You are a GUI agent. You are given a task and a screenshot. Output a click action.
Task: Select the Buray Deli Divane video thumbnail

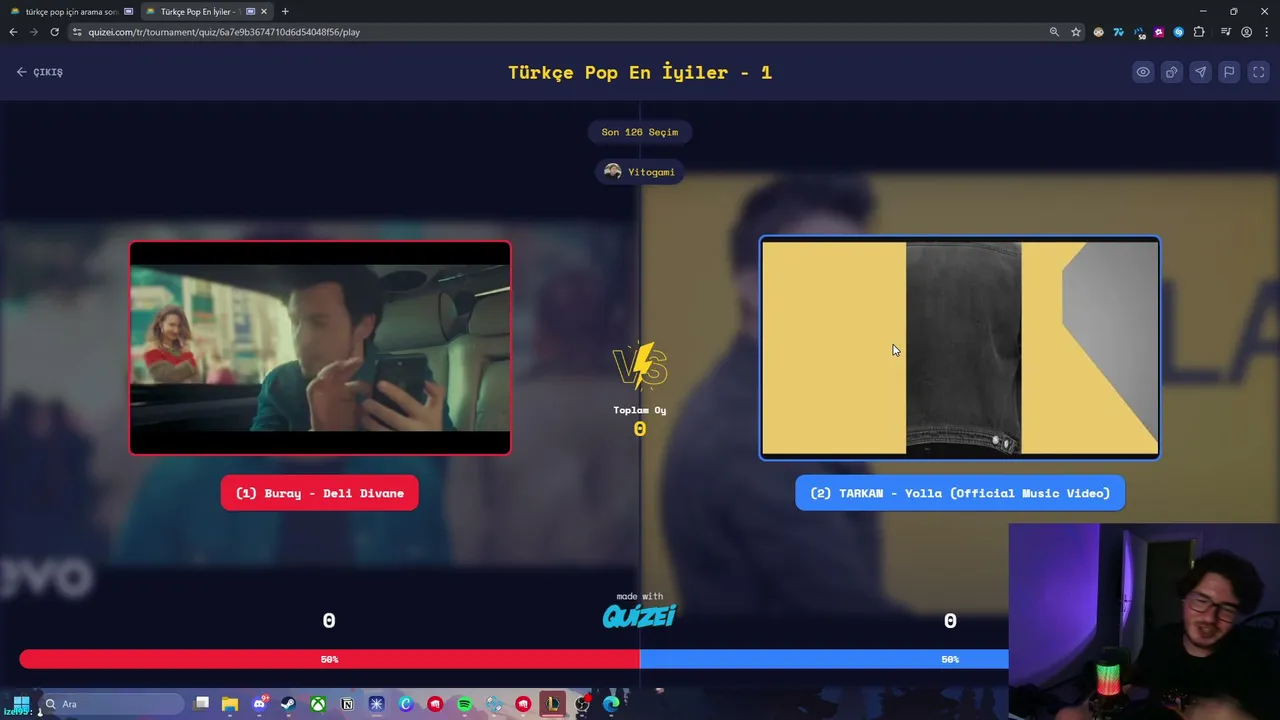click(x=320, y=348)
